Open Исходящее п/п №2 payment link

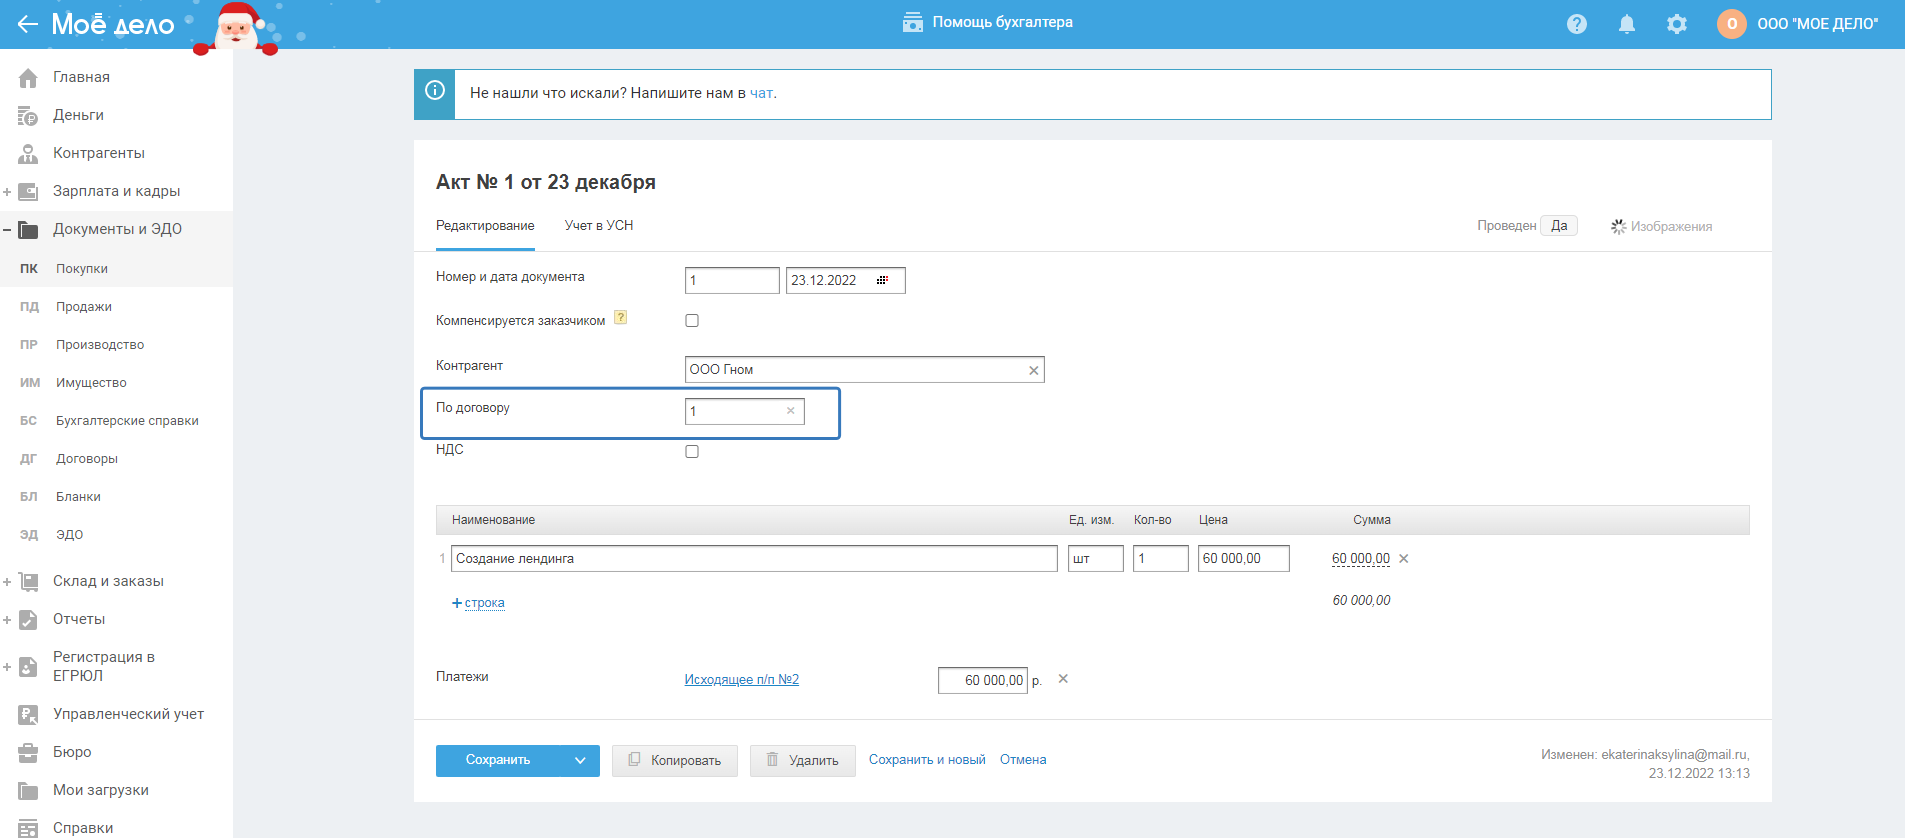click(741, 680)
